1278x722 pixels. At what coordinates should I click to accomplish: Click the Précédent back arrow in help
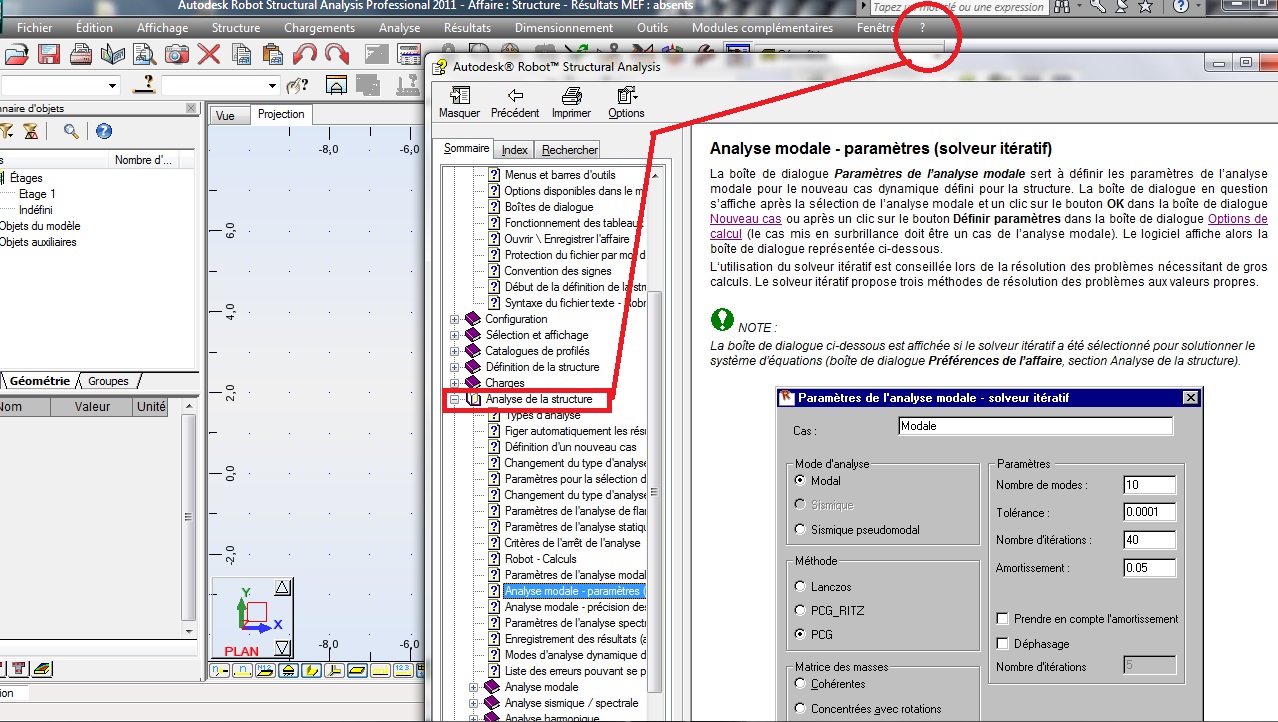(515, 95)
